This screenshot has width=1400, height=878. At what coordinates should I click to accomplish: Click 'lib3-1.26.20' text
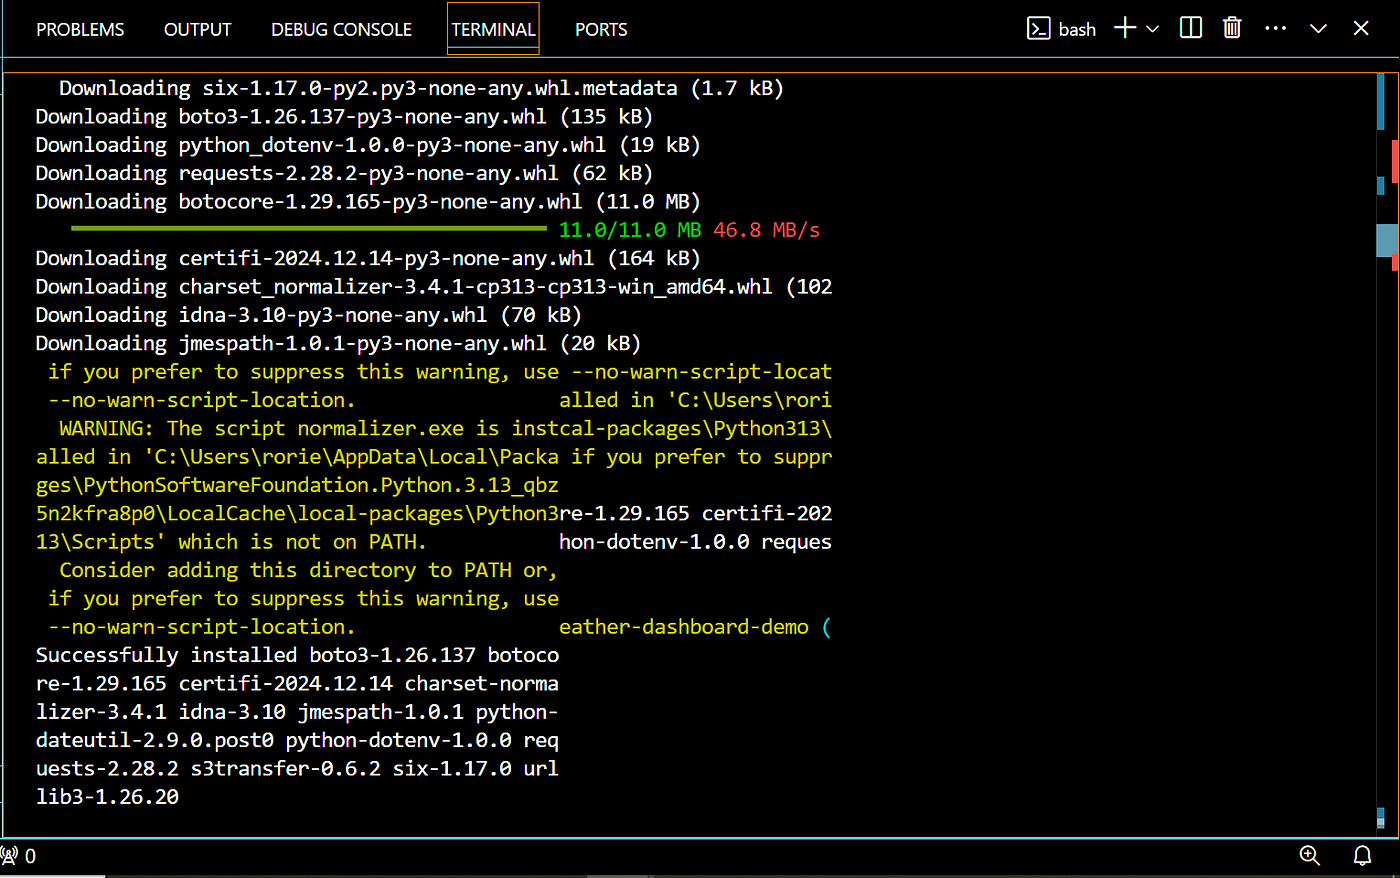[x=107, y=797]
